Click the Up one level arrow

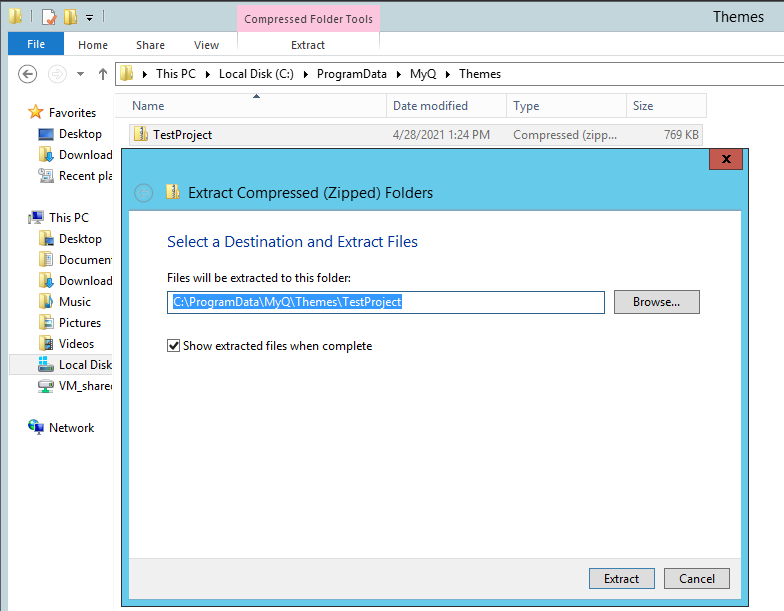pyautogui.click(x=102, y=74)
